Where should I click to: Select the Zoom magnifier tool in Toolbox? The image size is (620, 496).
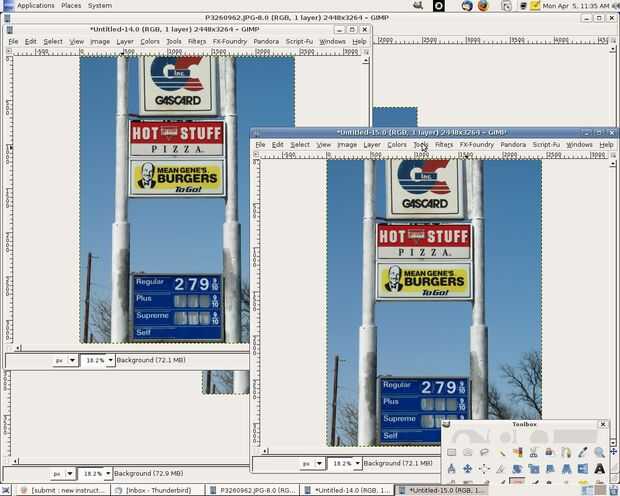599,452
